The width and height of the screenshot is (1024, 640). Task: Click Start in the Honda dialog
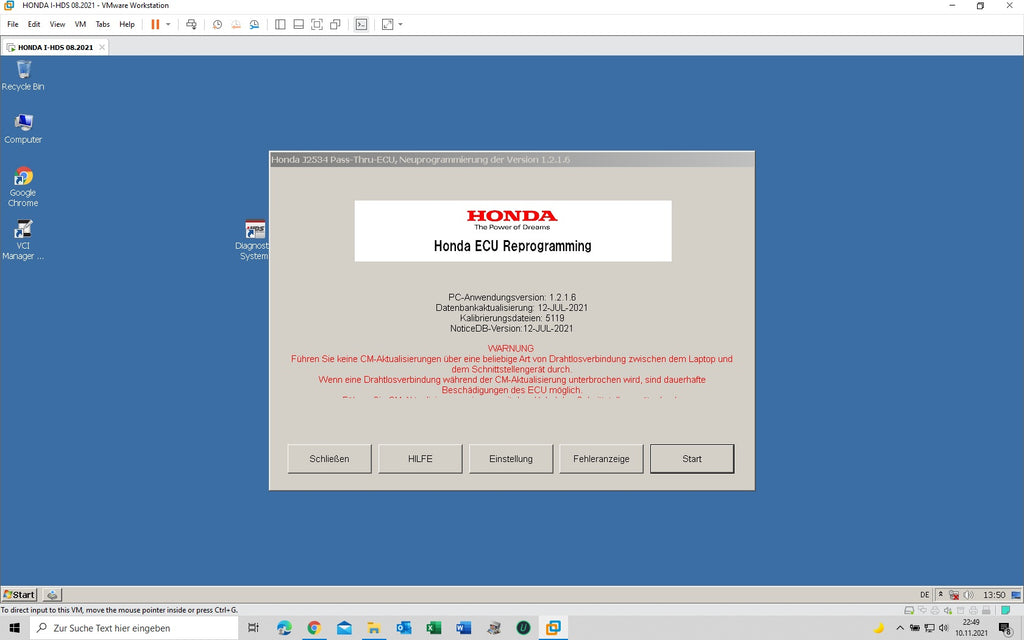(x=692, y=458)
